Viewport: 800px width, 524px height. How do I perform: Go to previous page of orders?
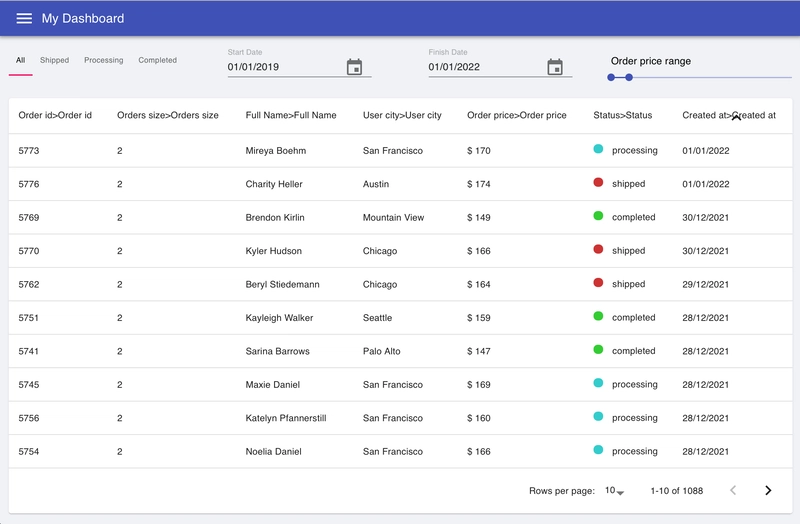click(x=733, y=490)
